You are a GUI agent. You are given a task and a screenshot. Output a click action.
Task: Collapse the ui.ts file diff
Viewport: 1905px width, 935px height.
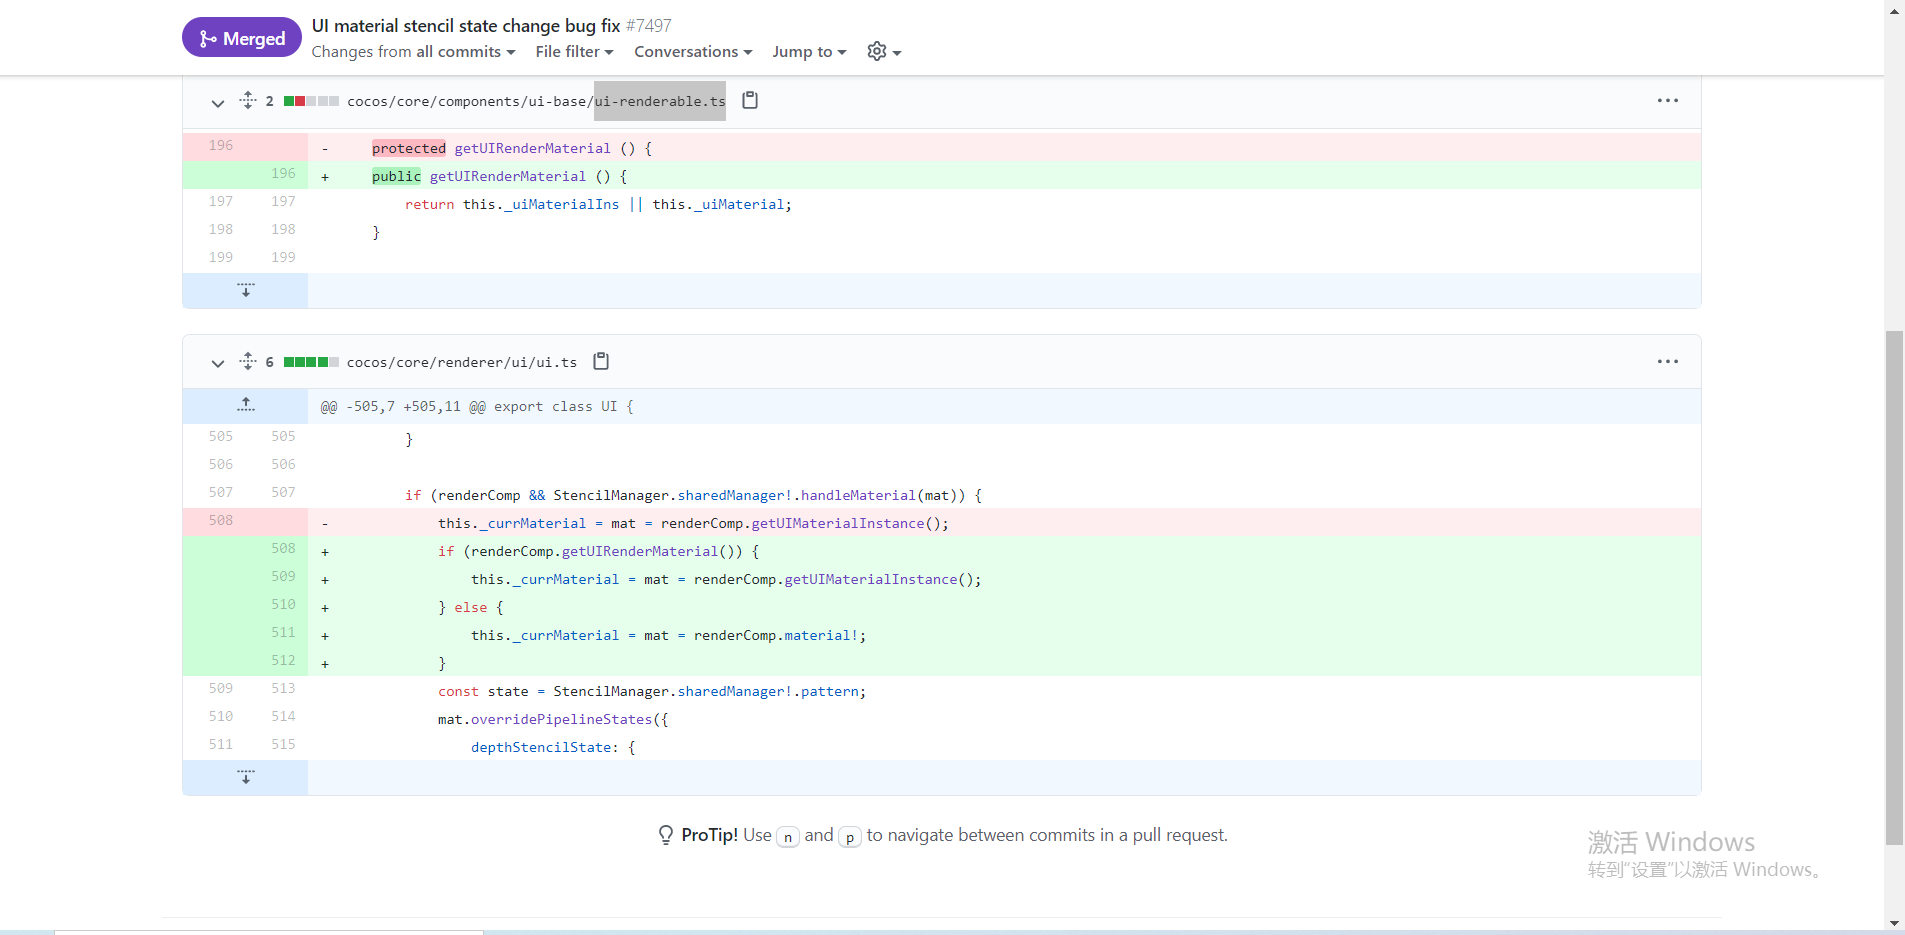click(x=218, y=363)
